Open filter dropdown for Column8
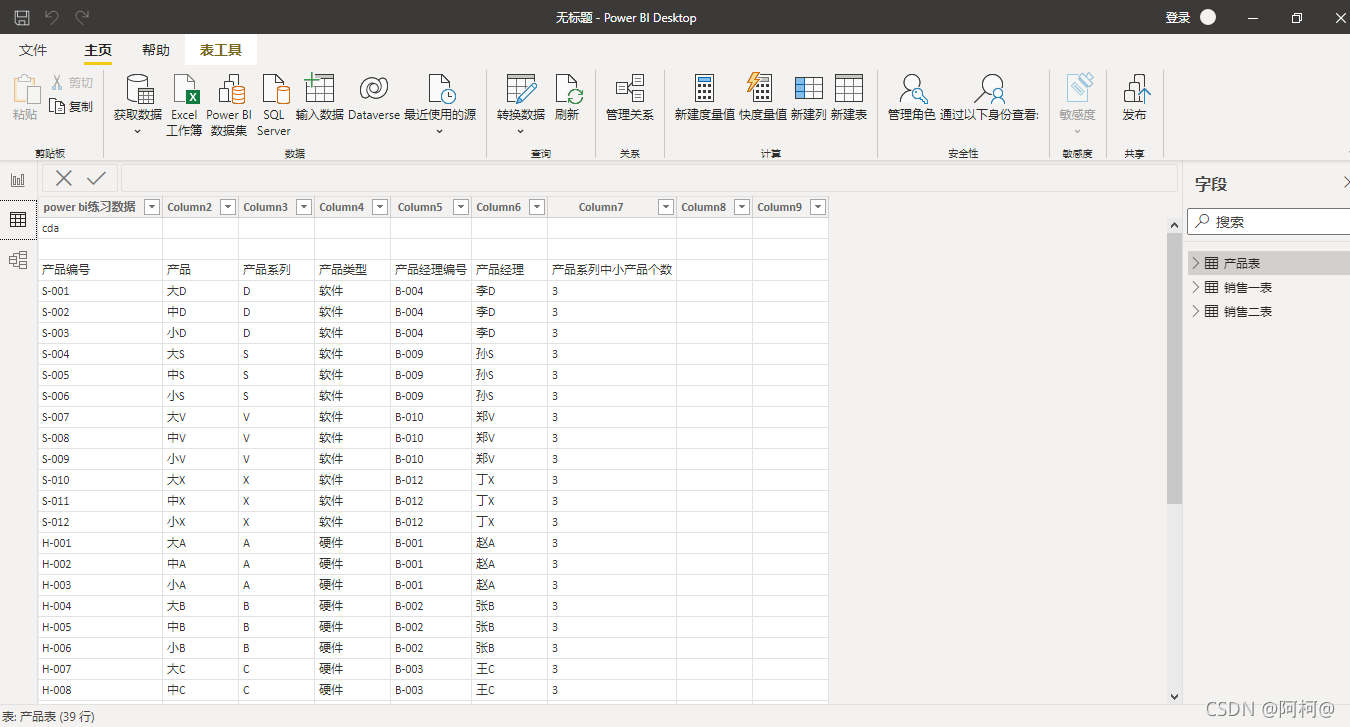 (x=742, y=207)
